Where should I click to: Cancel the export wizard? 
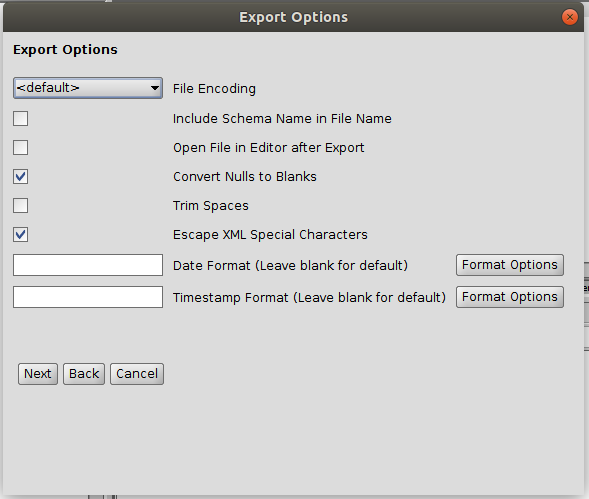click(137, 374)
